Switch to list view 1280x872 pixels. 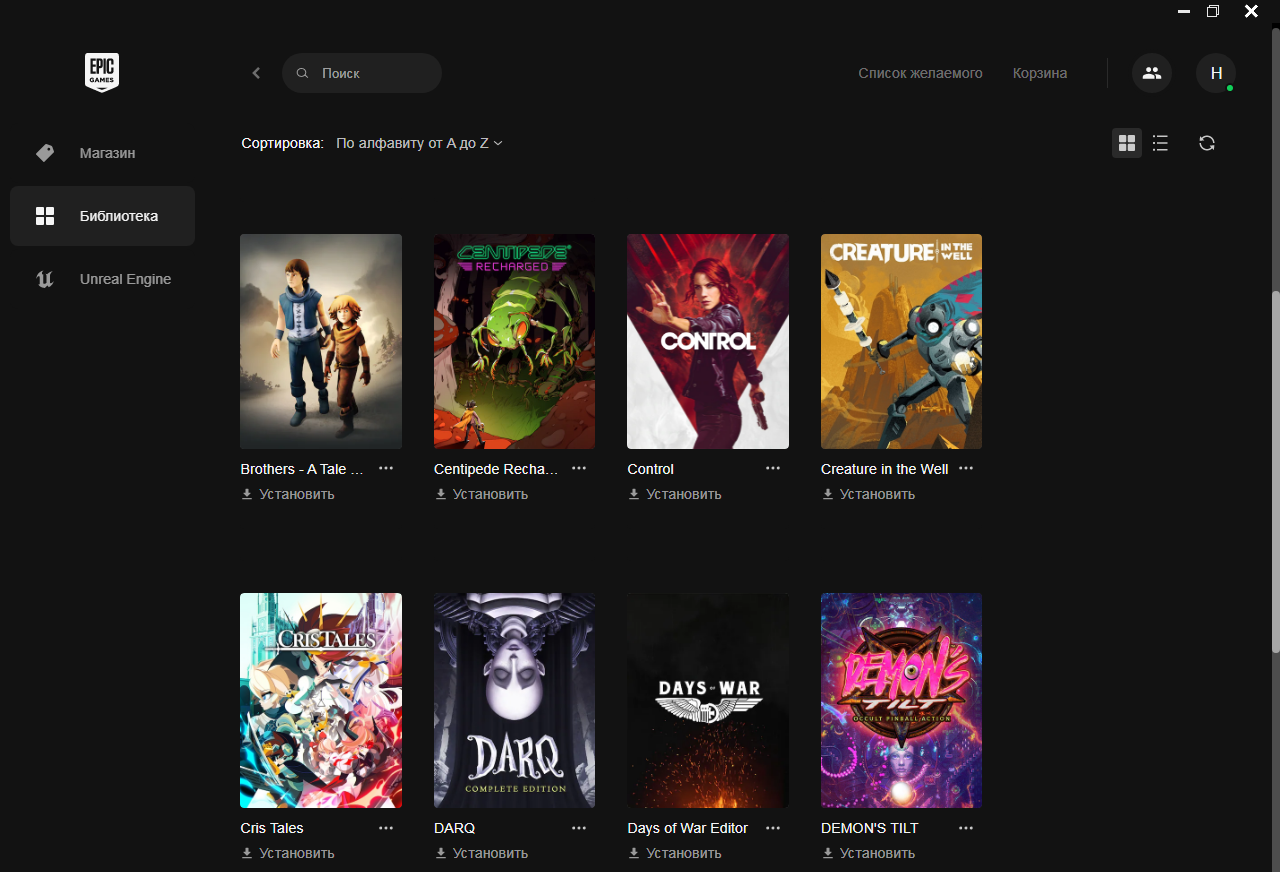point(1160,143)
